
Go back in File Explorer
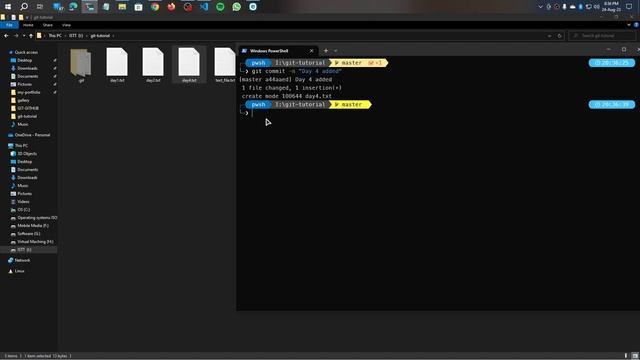point(6,36)
